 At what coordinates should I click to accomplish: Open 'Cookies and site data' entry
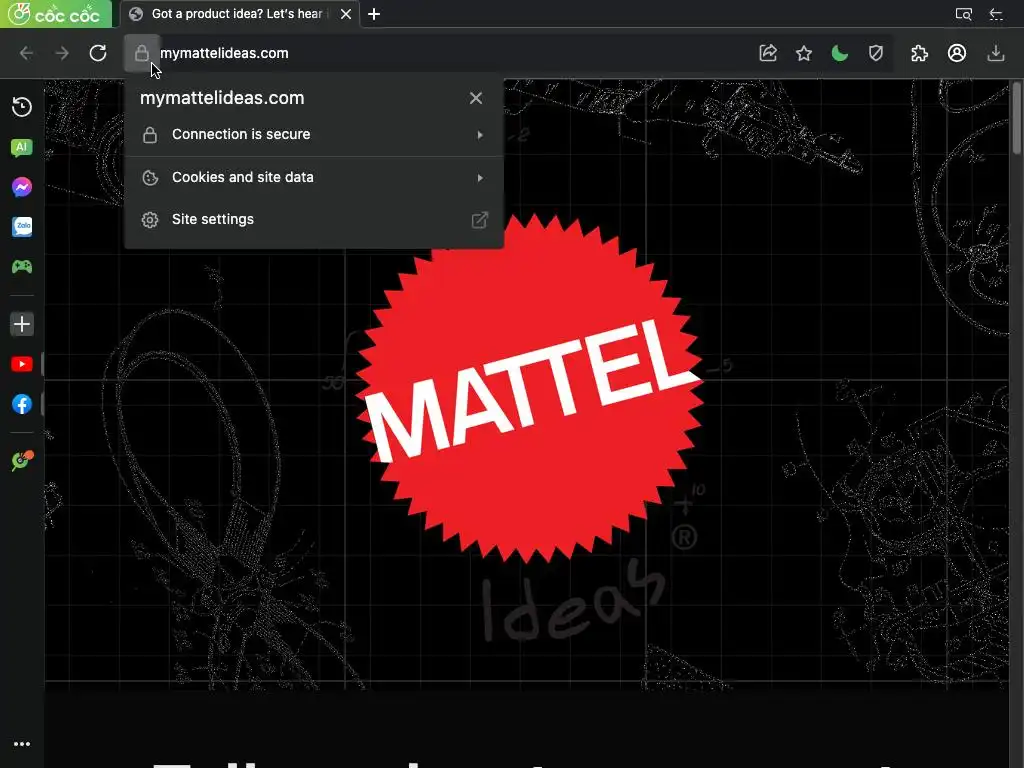313,178
